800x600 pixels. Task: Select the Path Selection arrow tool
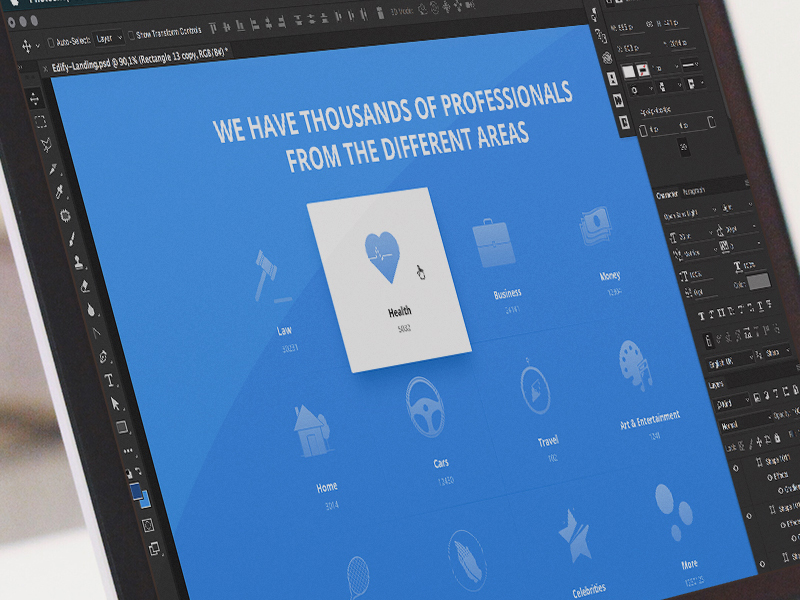coord(115,404)
